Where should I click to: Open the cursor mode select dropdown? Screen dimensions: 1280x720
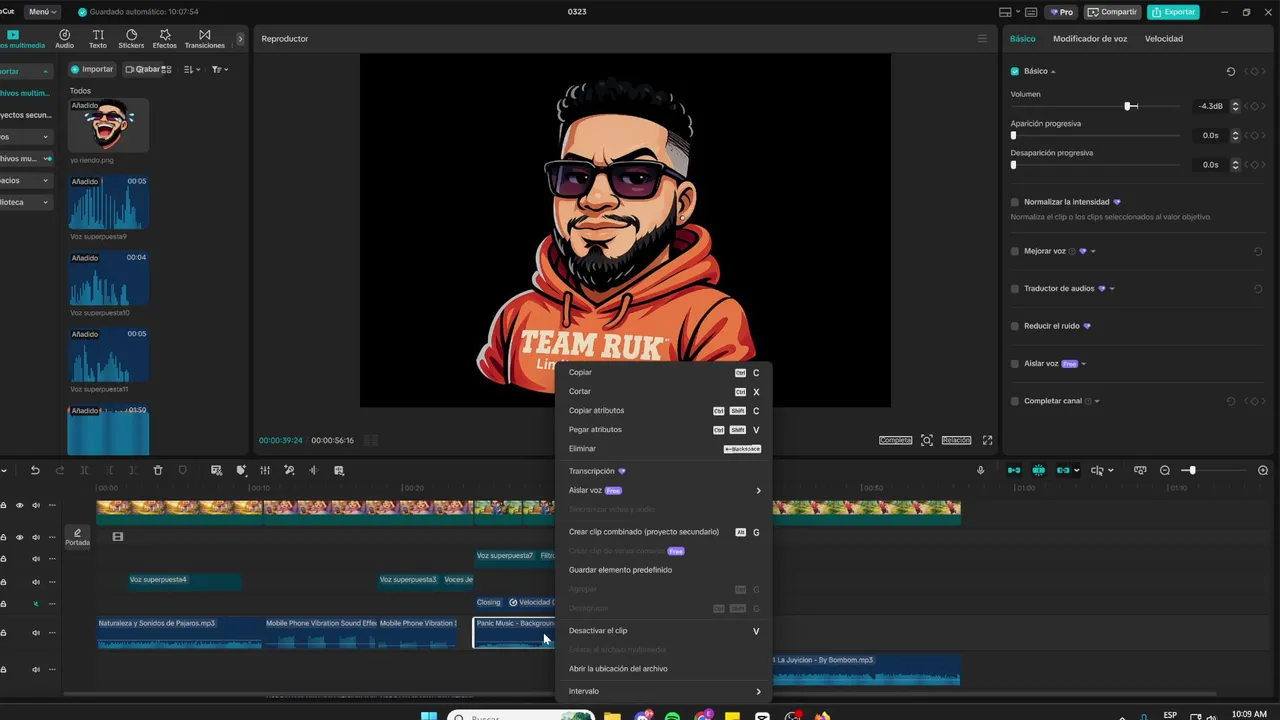click(x=1111, y=470)
